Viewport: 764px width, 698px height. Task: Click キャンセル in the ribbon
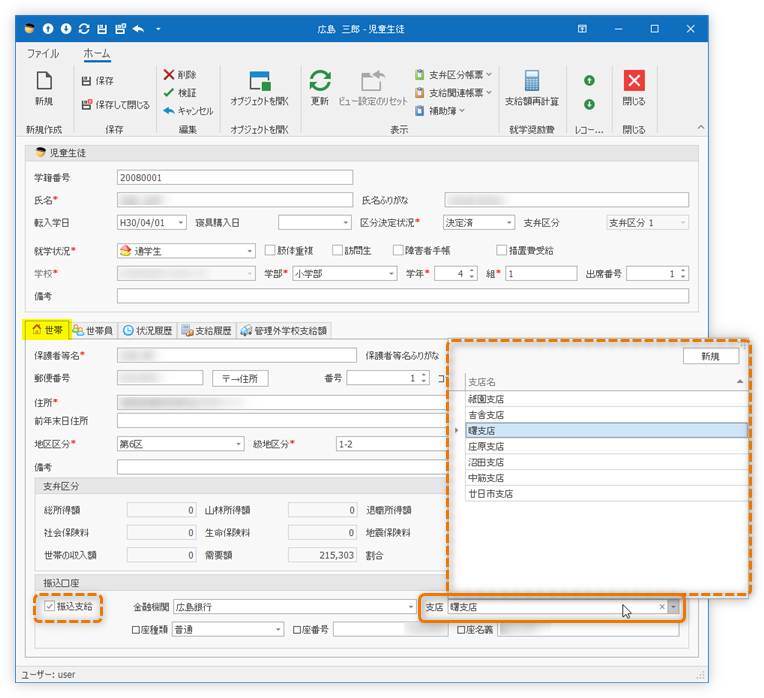click(189, 111)
